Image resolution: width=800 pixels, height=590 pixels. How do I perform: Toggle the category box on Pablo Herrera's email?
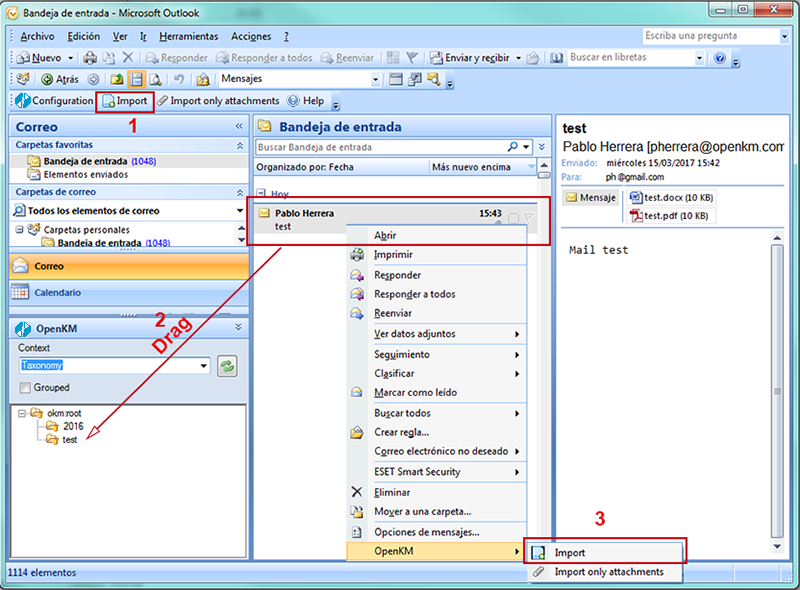(x=513, y=218)
